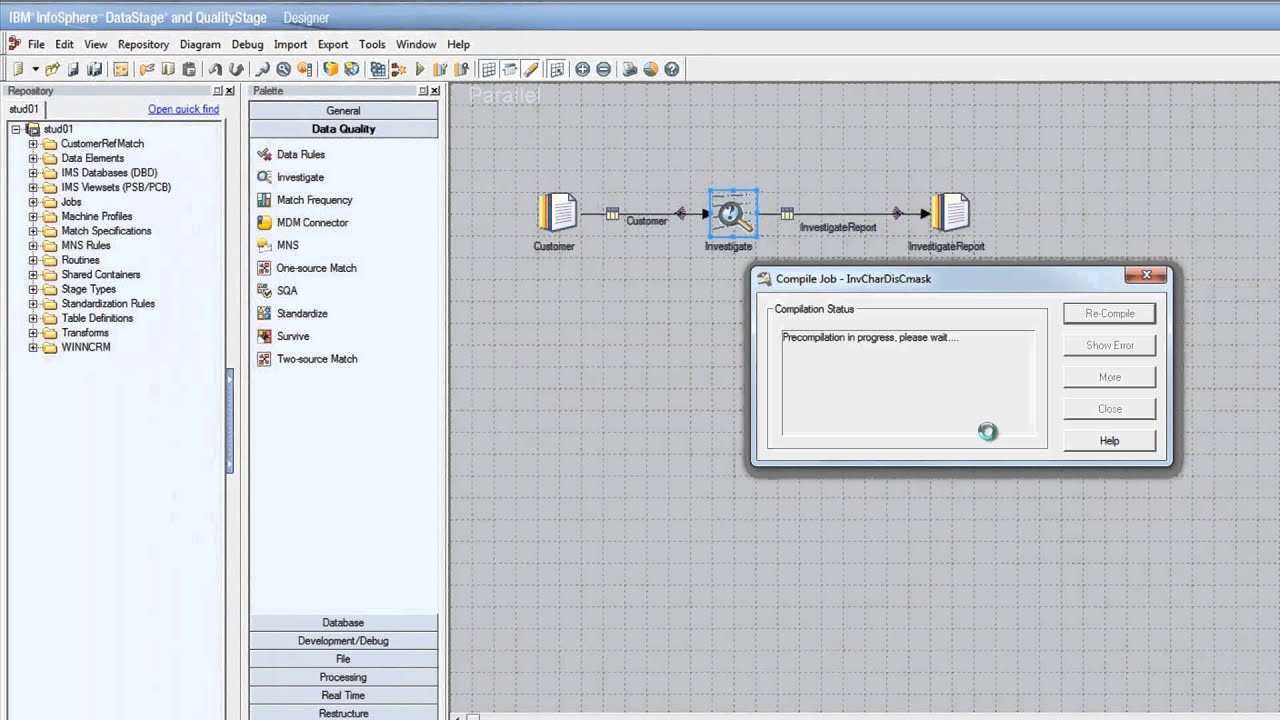The image size is (1280, 720).
Task: Click the Help button in Compile dialog
Action: pyautogui.click(x=1109, y=441)
